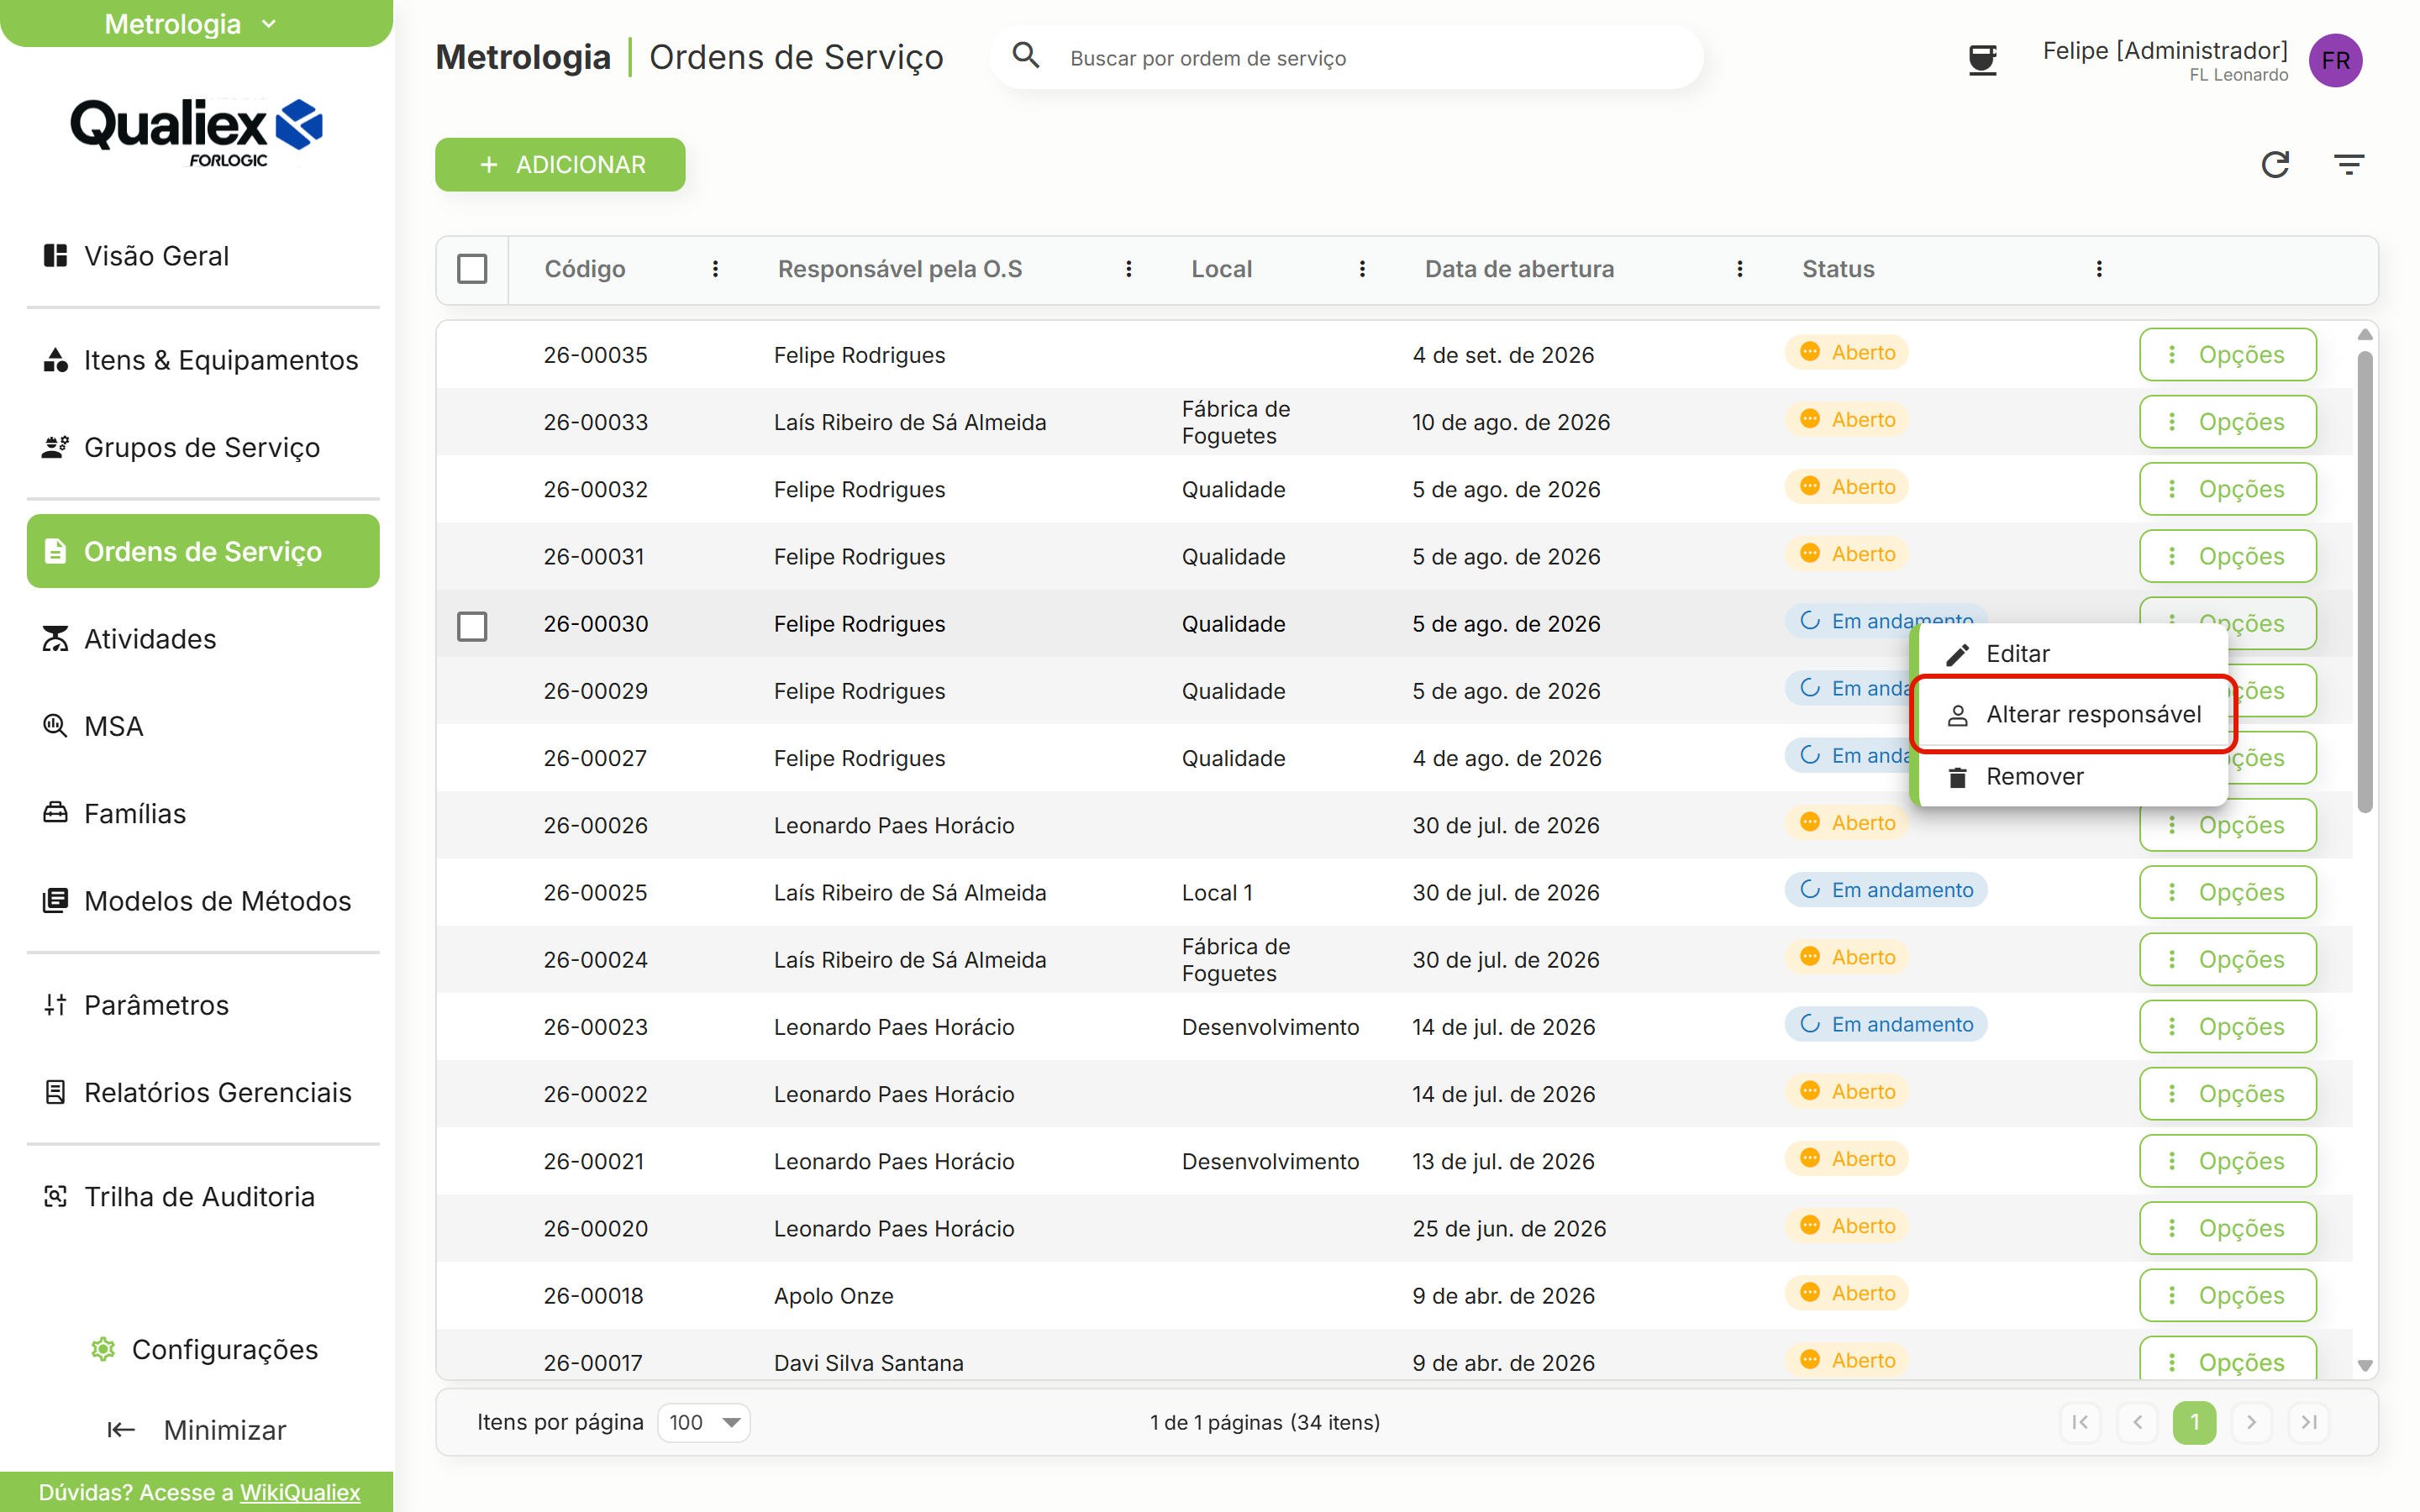Choose Alterar responsável in the menu

pos(2073,714)
